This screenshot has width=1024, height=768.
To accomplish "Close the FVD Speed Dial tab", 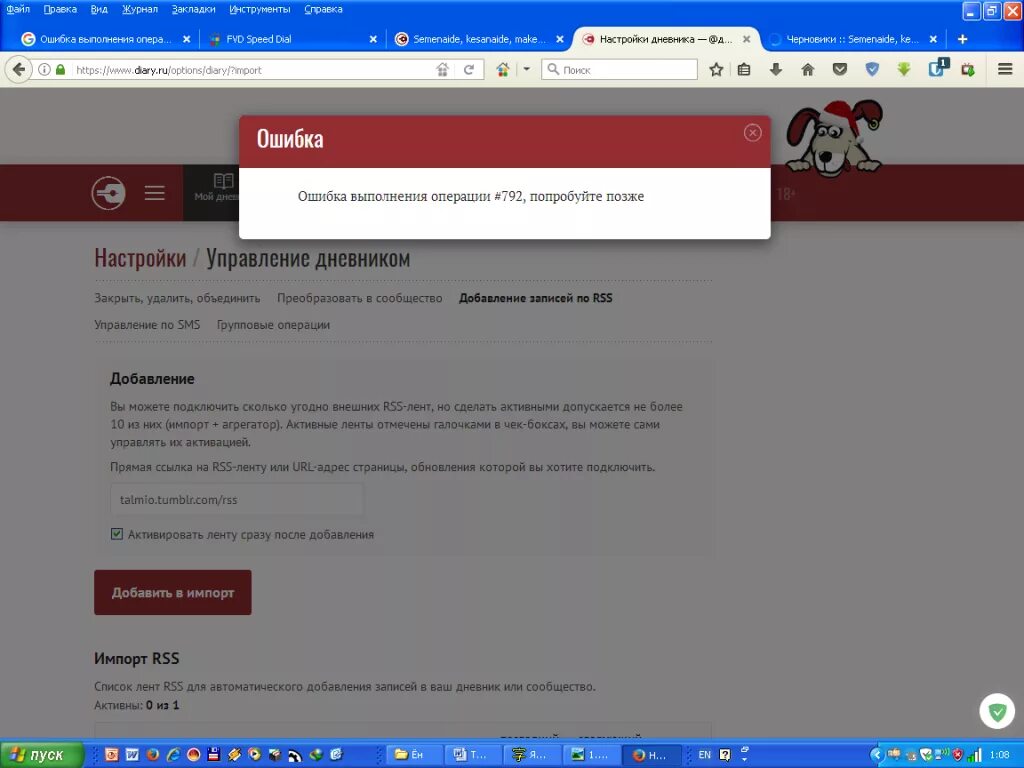I will [373, 39].
